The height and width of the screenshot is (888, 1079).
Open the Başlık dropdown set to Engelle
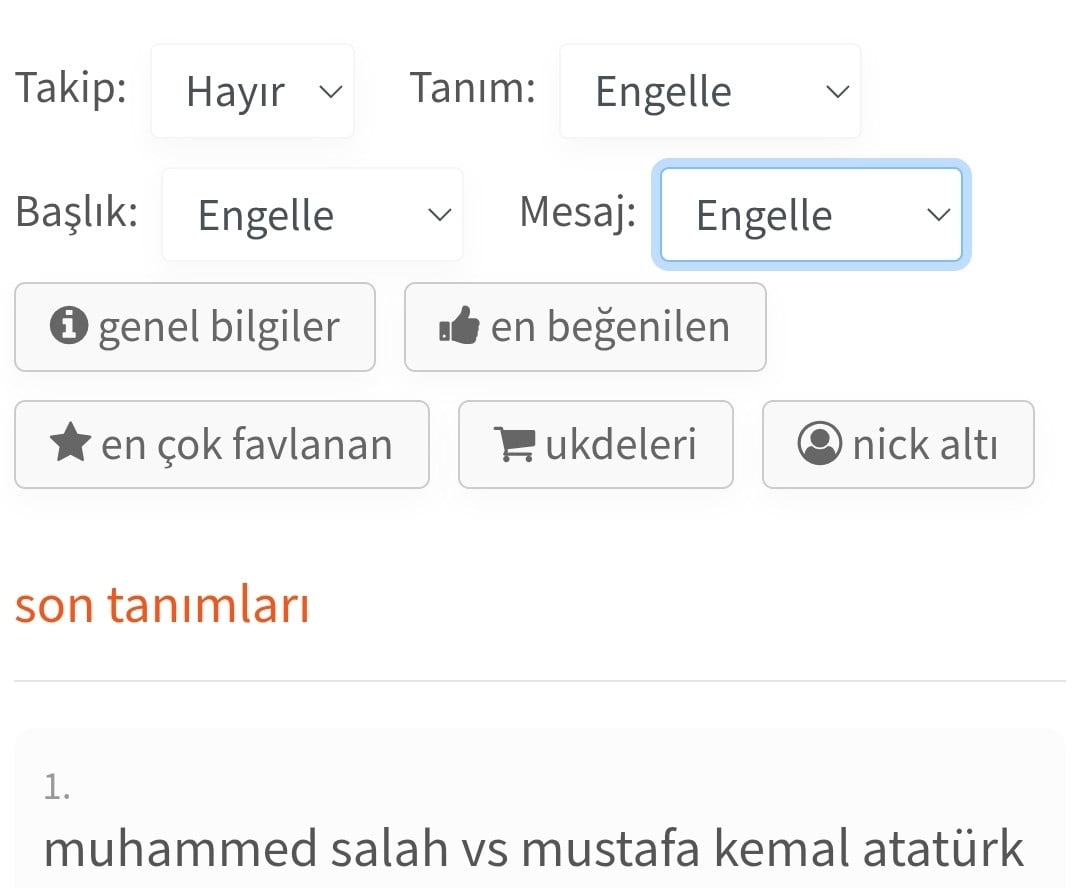[x=312, y=215]
